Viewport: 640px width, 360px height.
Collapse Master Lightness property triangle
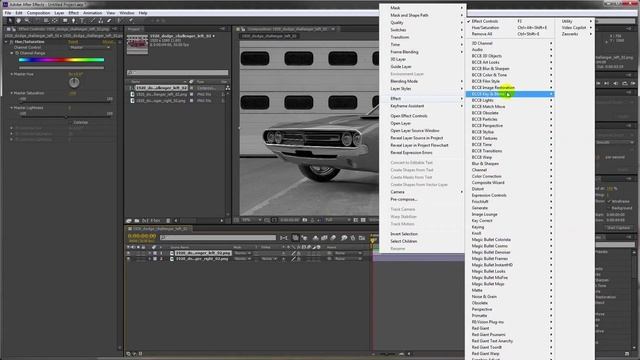tap(12, 108)
